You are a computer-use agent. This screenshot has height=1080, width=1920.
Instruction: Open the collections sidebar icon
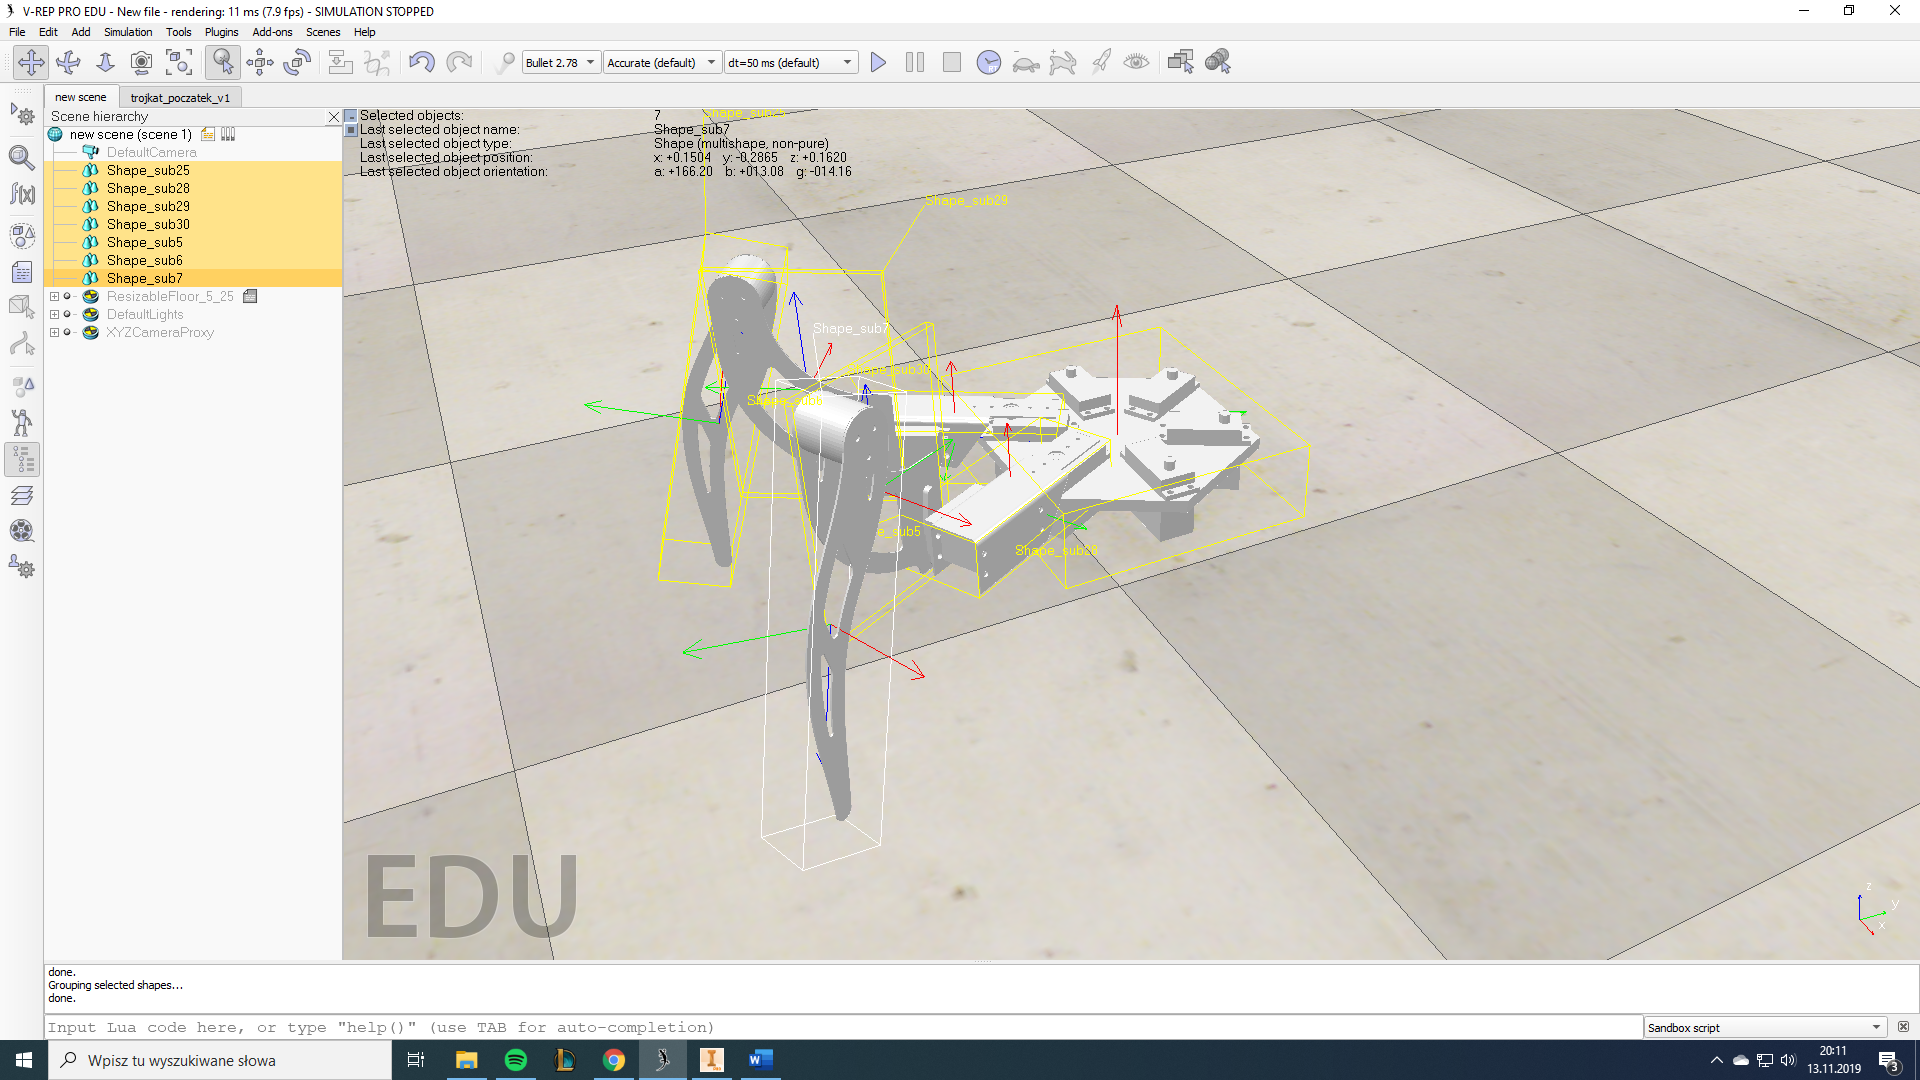coord(22,236)
